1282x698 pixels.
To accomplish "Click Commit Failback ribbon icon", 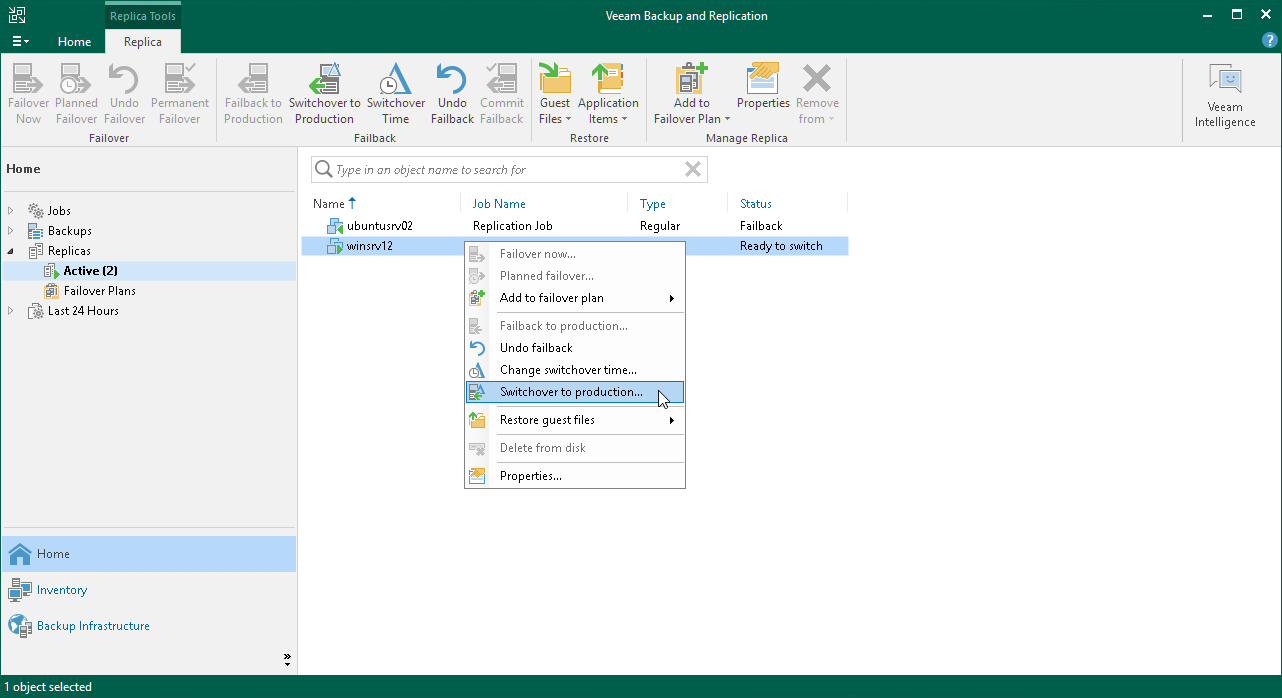I will 502,94.
